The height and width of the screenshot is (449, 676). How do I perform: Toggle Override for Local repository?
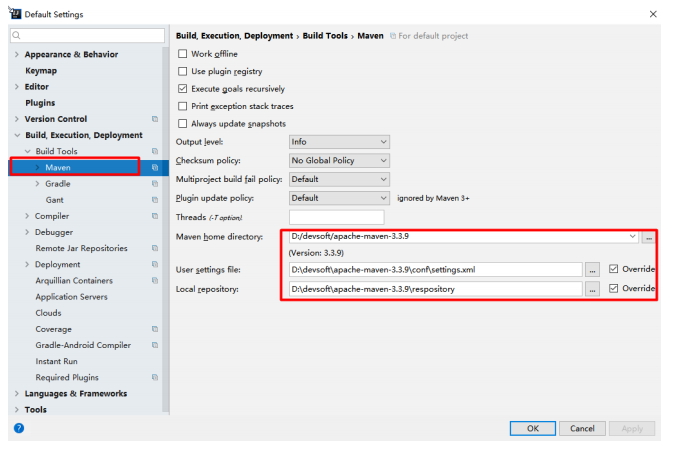click(613, 288)
